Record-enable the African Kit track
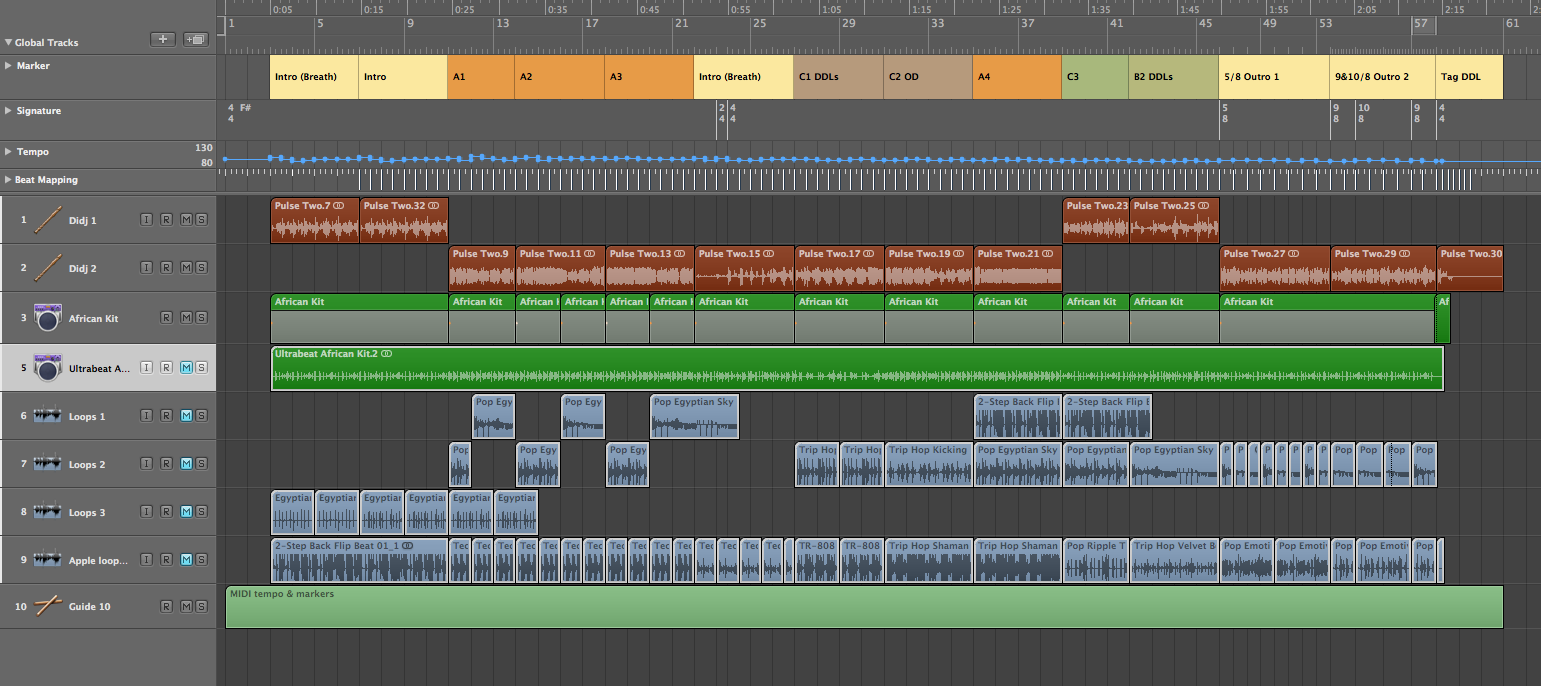The width and height of the screenshot is (1541, 686). 166,318
